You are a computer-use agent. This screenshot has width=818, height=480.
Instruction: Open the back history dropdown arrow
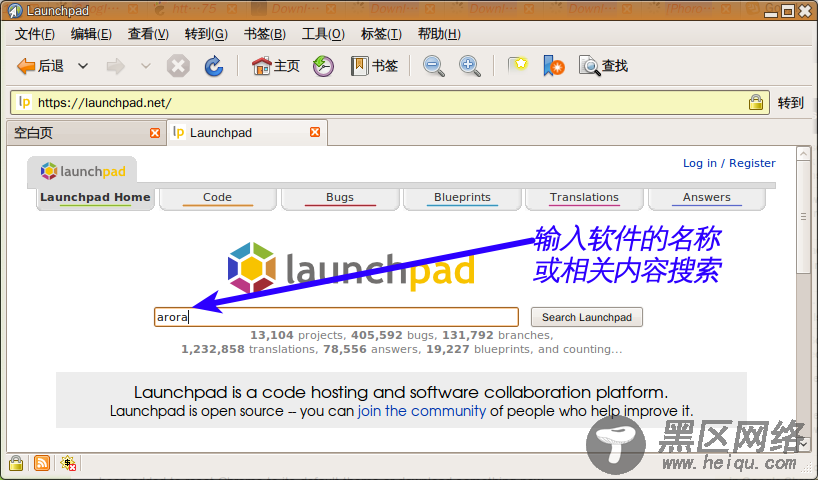tap(83, 66)
